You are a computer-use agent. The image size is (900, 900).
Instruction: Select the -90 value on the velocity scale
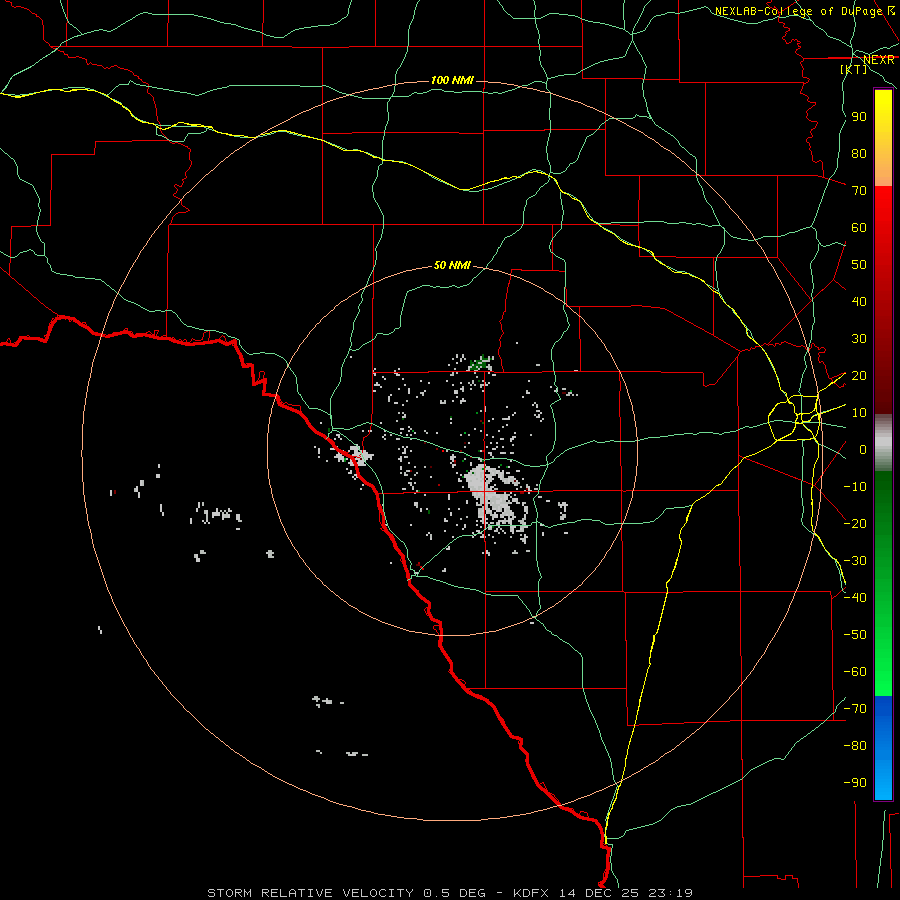[855, 783]
